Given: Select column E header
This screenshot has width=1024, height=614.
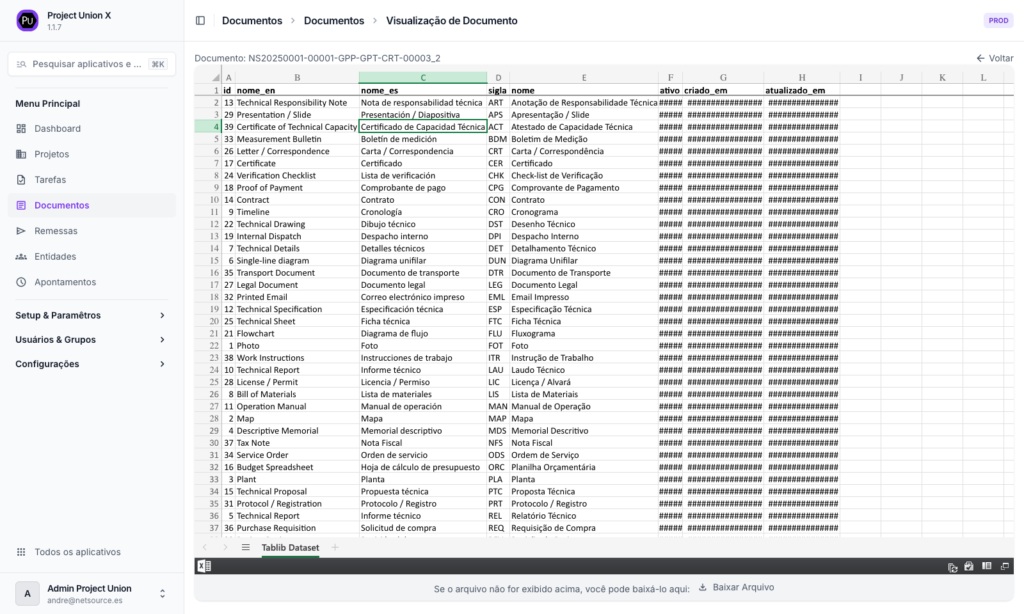Looking at the screenshot, I should pyautogui.click(x=584, y=78).
